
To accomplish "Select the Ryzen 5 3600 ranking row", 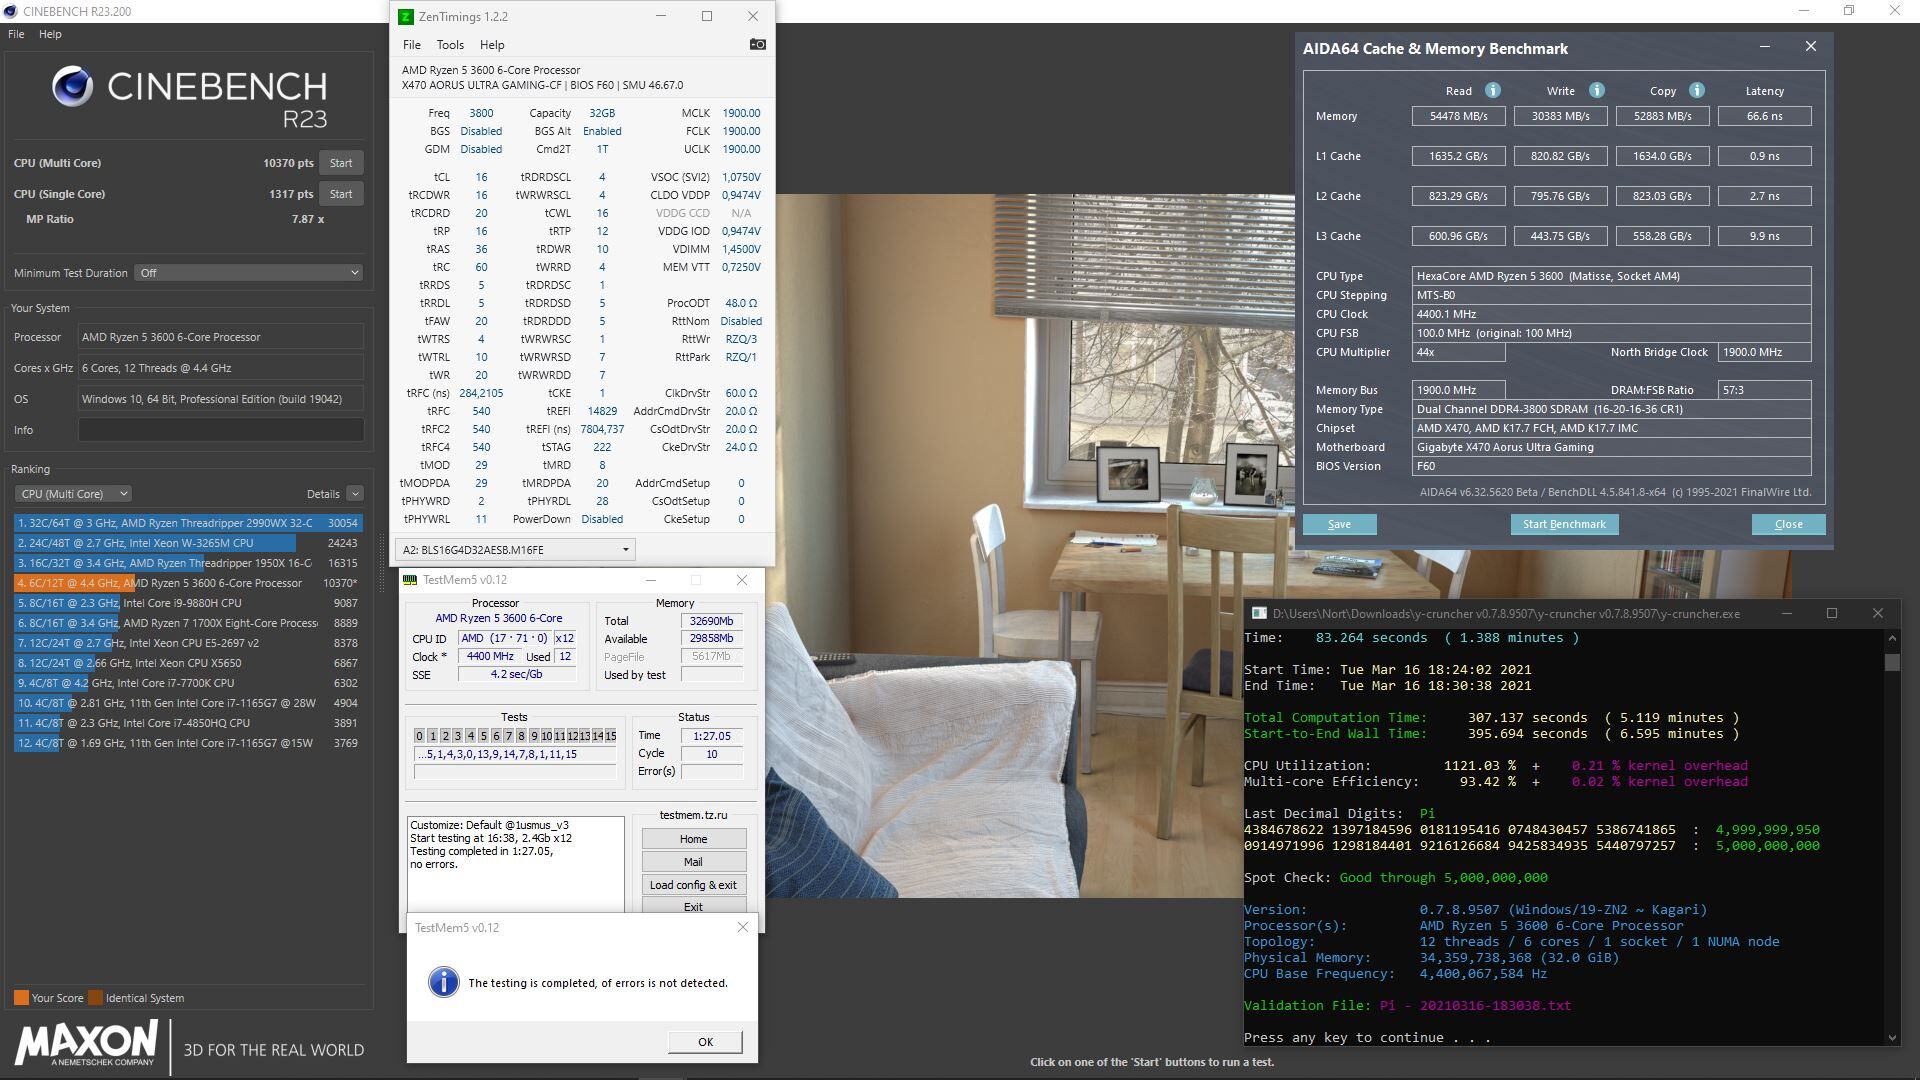I will point(188,583).
